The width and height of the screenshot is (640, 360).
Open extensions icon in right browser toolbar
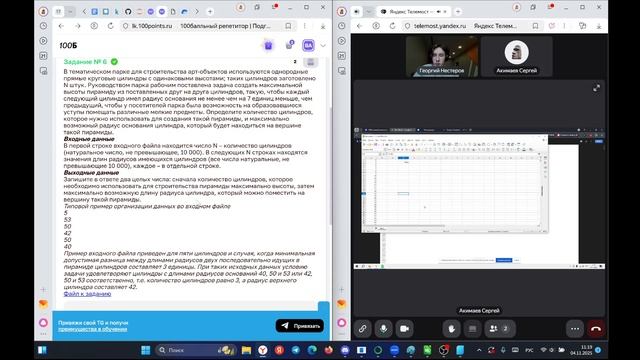582,26
